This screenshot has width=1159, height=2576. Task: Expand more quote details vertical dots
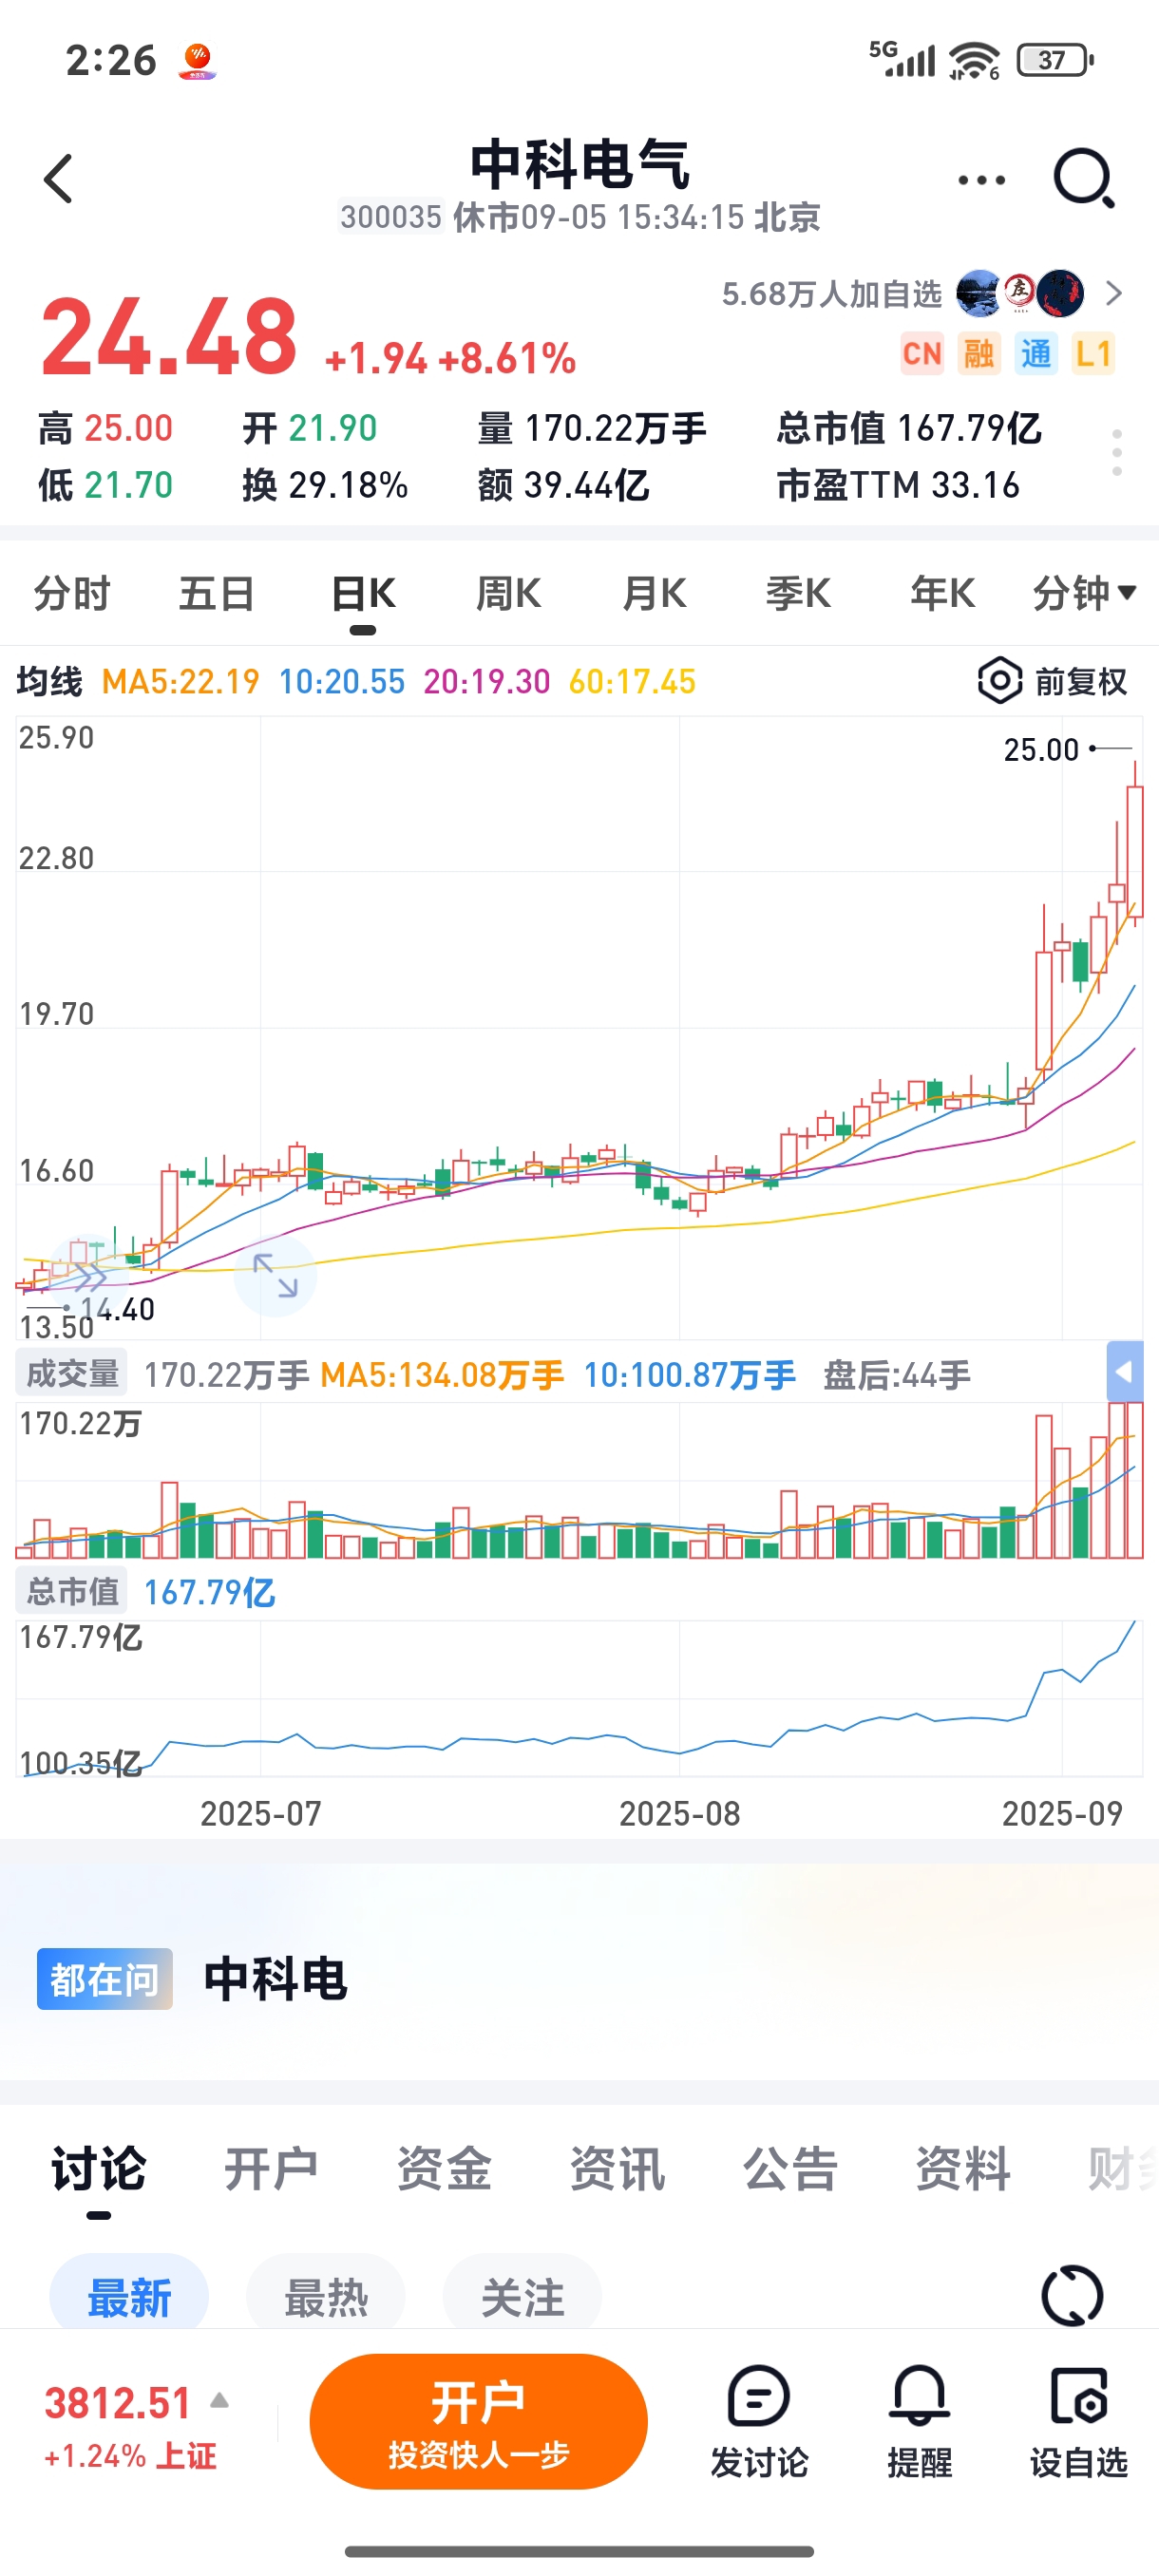click(x=1117, y=453)
